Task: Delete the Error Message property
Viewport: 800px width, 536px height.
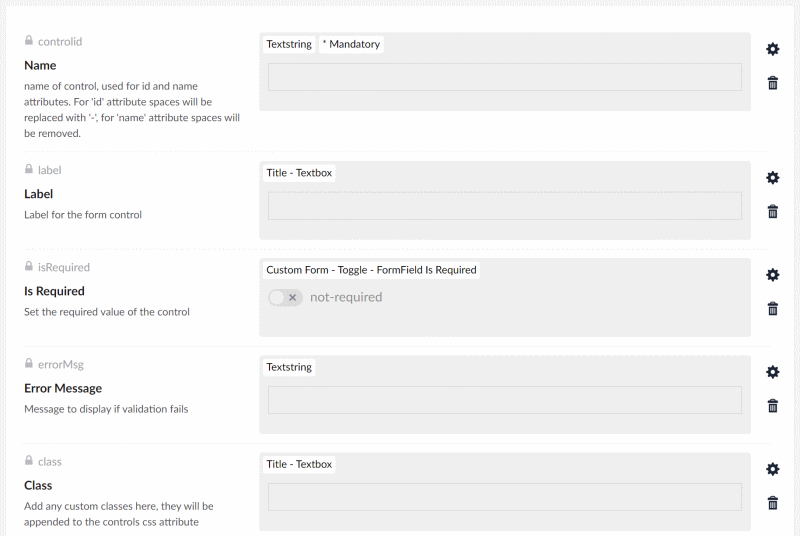Action: 772,405
